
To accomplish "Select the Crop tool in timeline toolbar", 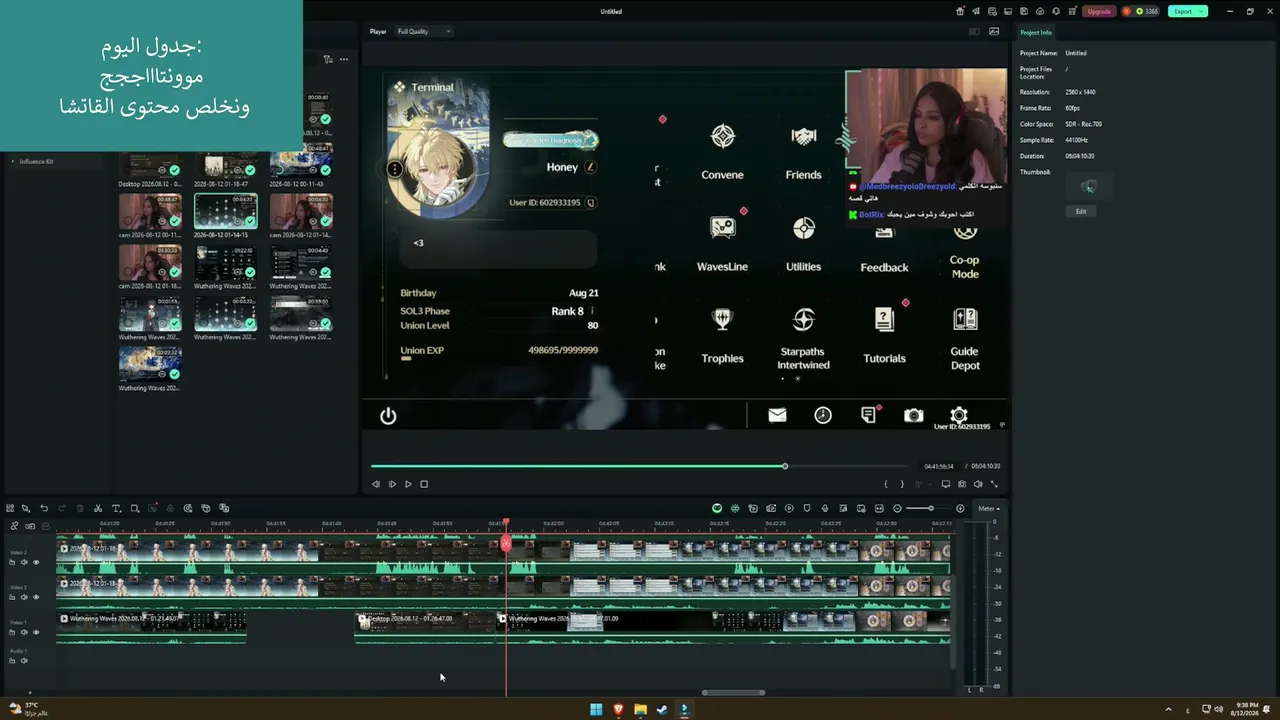I will [135, 508].
